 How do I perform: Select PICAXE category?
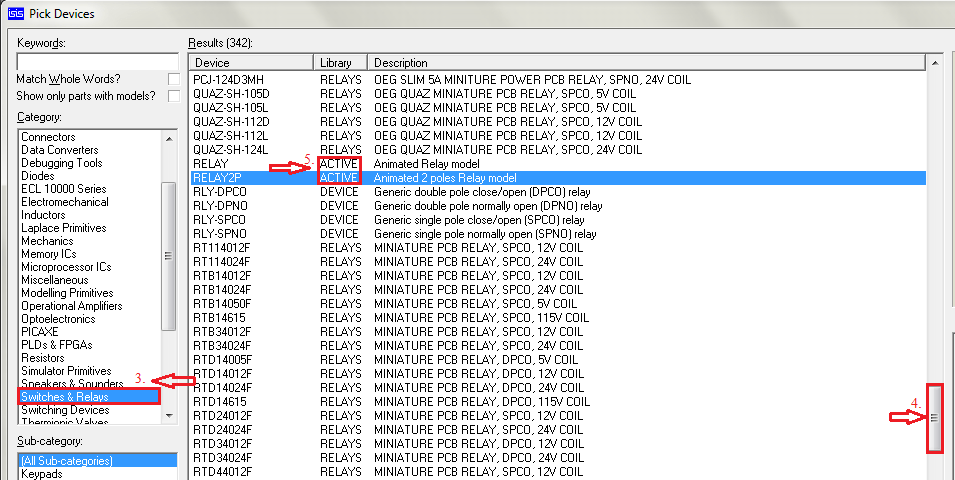[40, 332]
